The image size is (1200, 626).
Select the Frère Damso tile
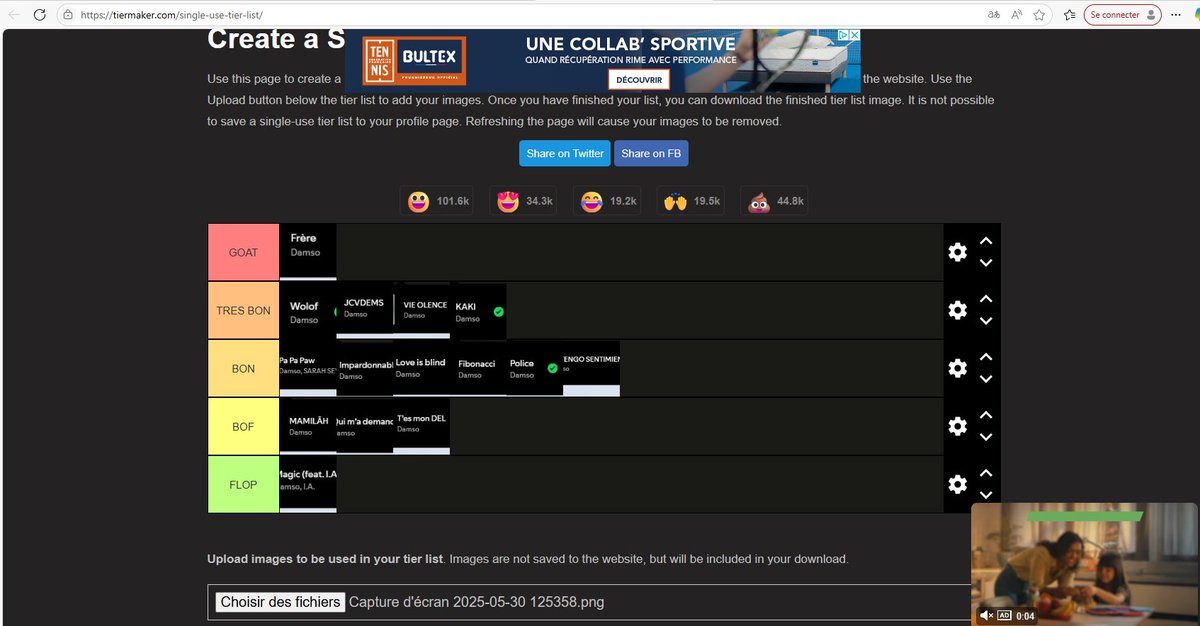(308, 252)
